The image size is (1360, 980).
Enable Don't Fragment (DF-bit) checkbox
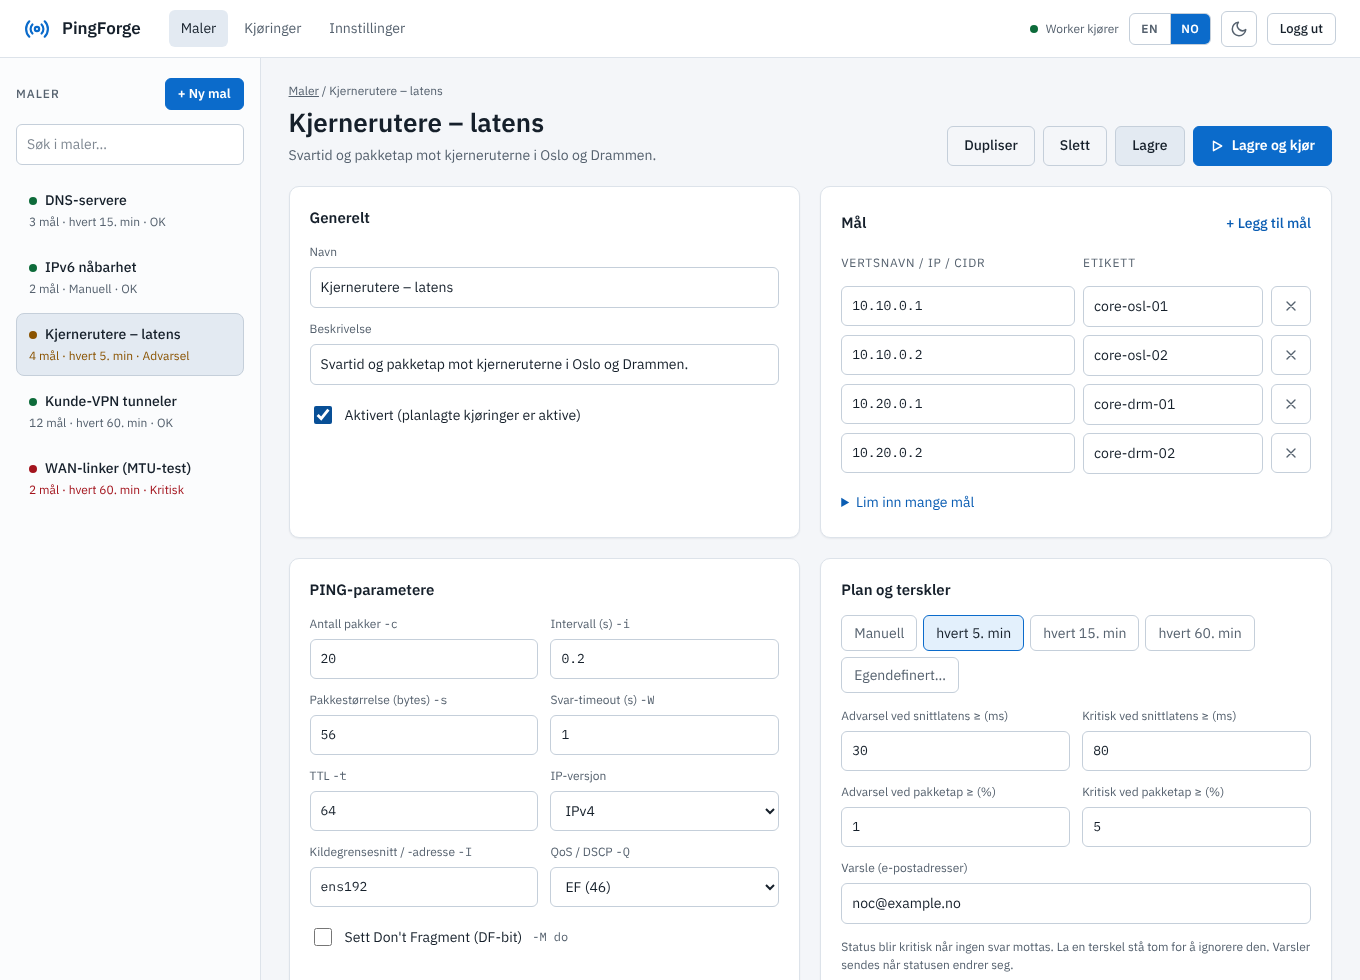tap(323, 937)
